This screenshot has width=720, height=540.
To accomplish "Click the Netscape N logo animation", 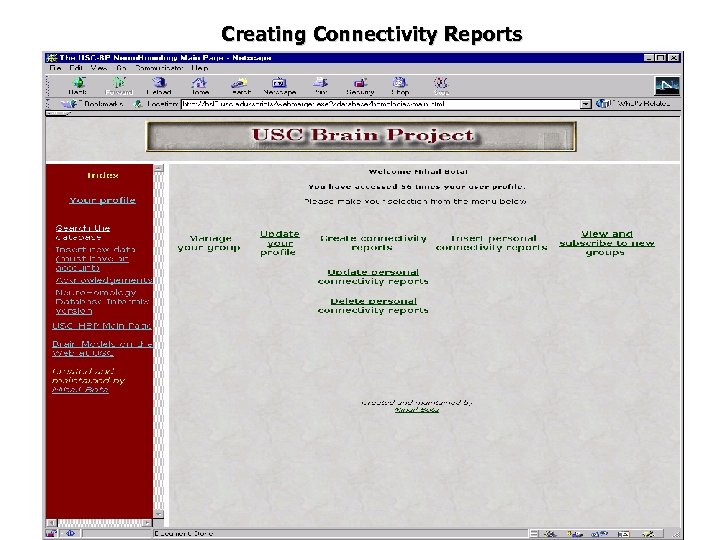I will pyautogui.click(x=667, y=86).
